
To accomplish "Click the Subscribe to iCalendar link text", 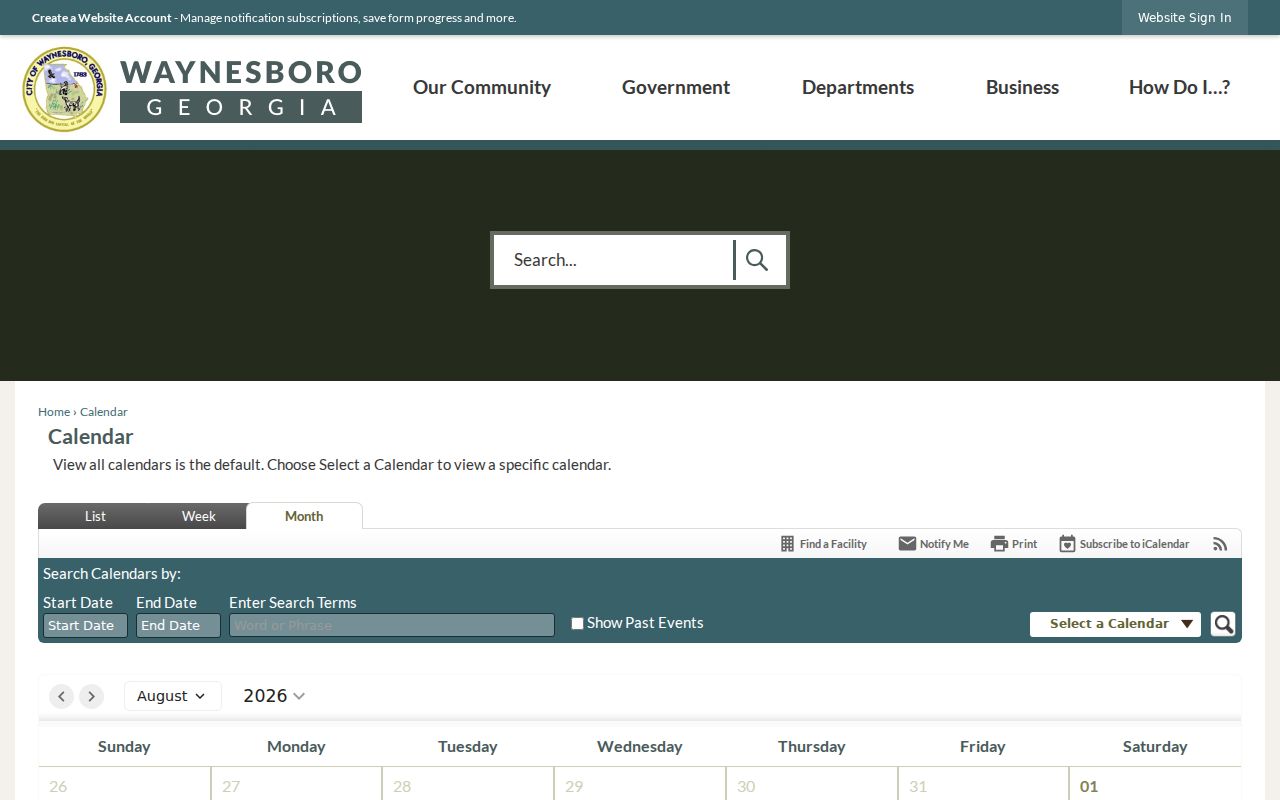I will point(1135,544).
